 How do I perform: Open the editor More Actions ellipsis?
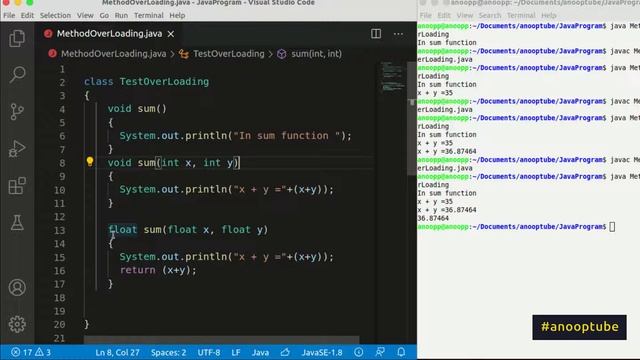coord(398,34)
